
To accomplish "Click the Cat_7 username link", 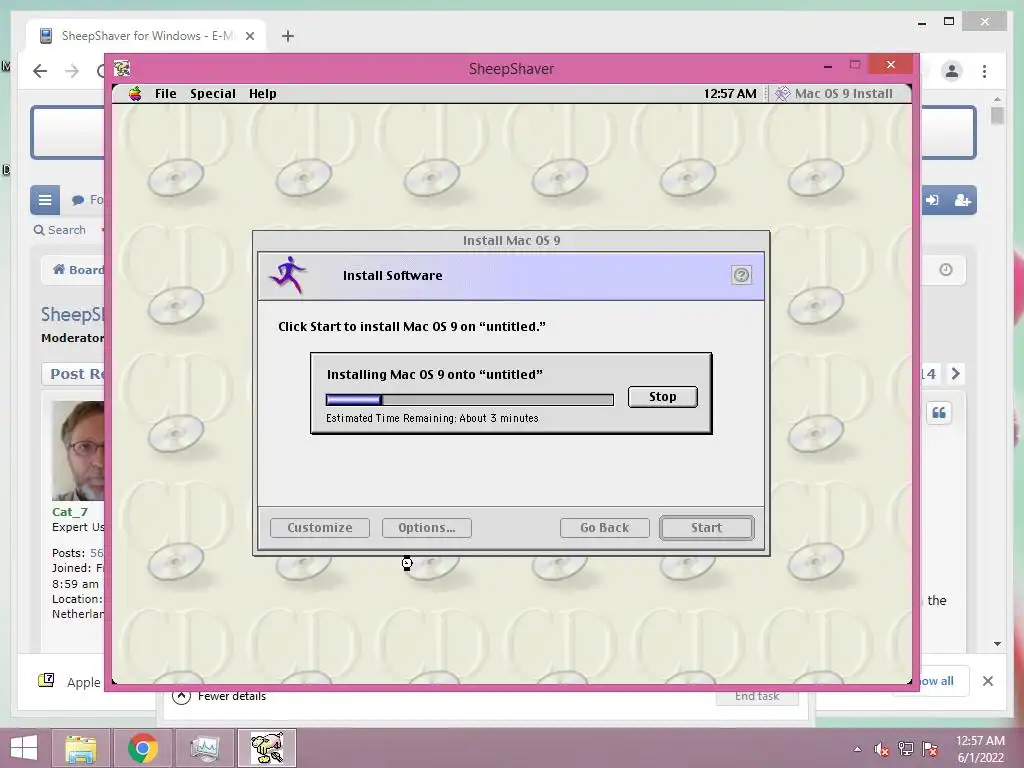I will [69, 512].
